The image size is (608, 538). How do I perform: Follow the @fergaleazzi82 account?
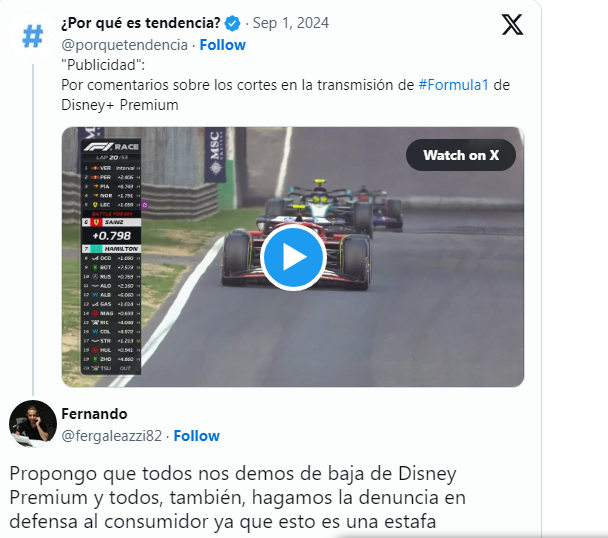[x=197, y=436]
